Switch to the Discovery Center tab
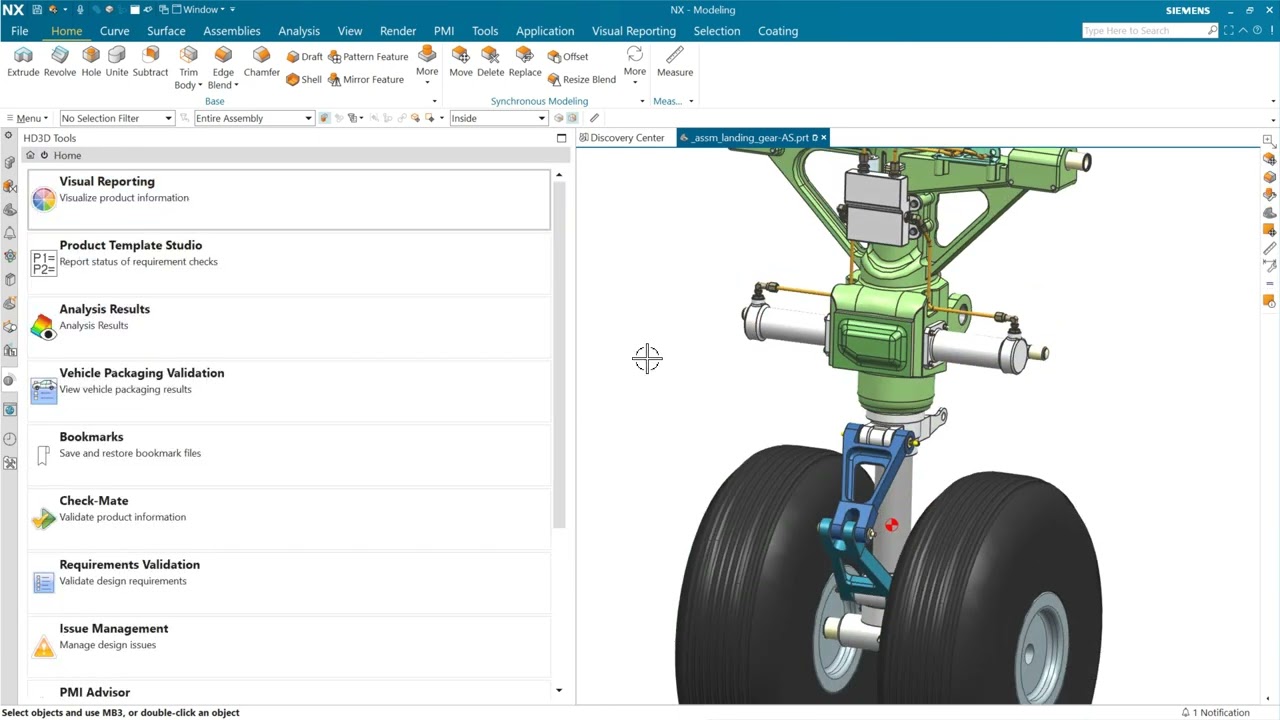1280x720 pixels. point(621,138)
